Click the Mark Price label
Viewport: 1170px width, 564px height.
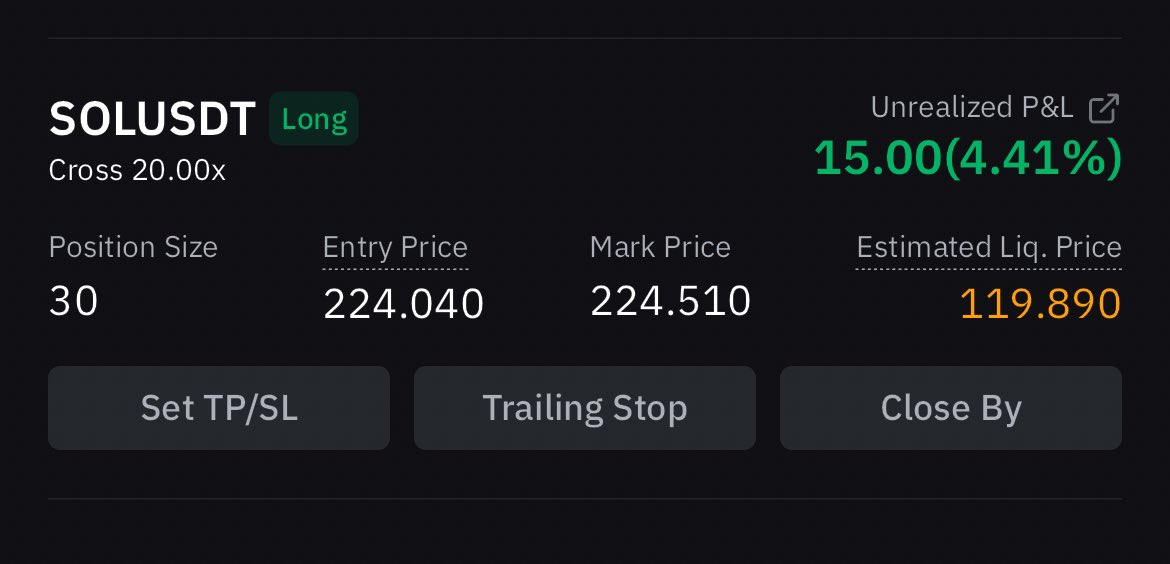[660, 247]
